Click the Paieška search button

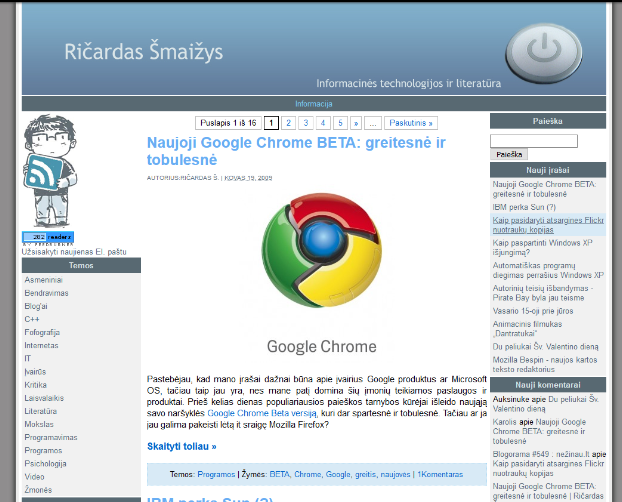tap(509, 154)
